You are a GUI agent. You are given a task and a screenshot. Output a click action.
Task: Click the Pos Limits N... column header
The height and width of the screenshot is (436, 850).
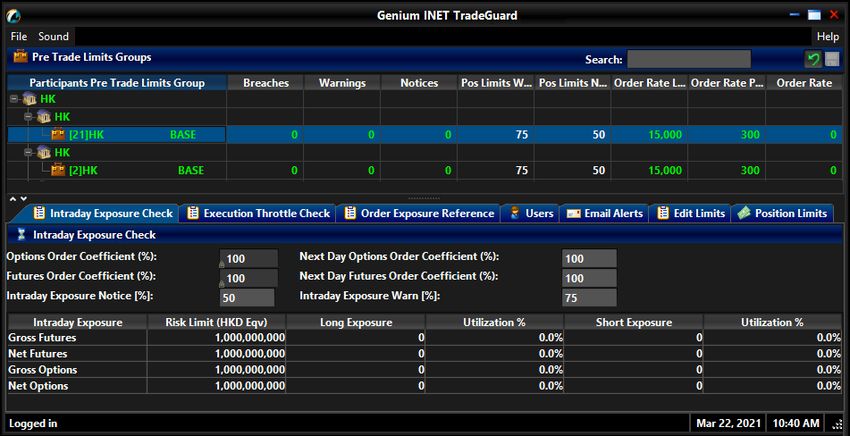[573, 83]
